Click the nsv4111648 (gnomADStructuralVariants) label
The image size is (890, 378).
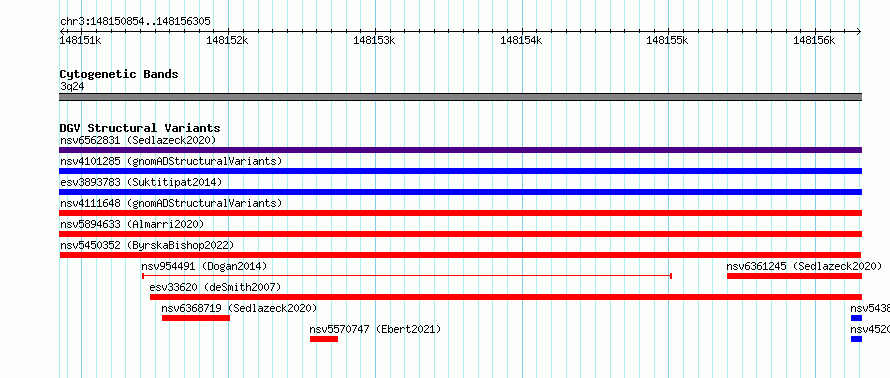[x=171, y=203]
